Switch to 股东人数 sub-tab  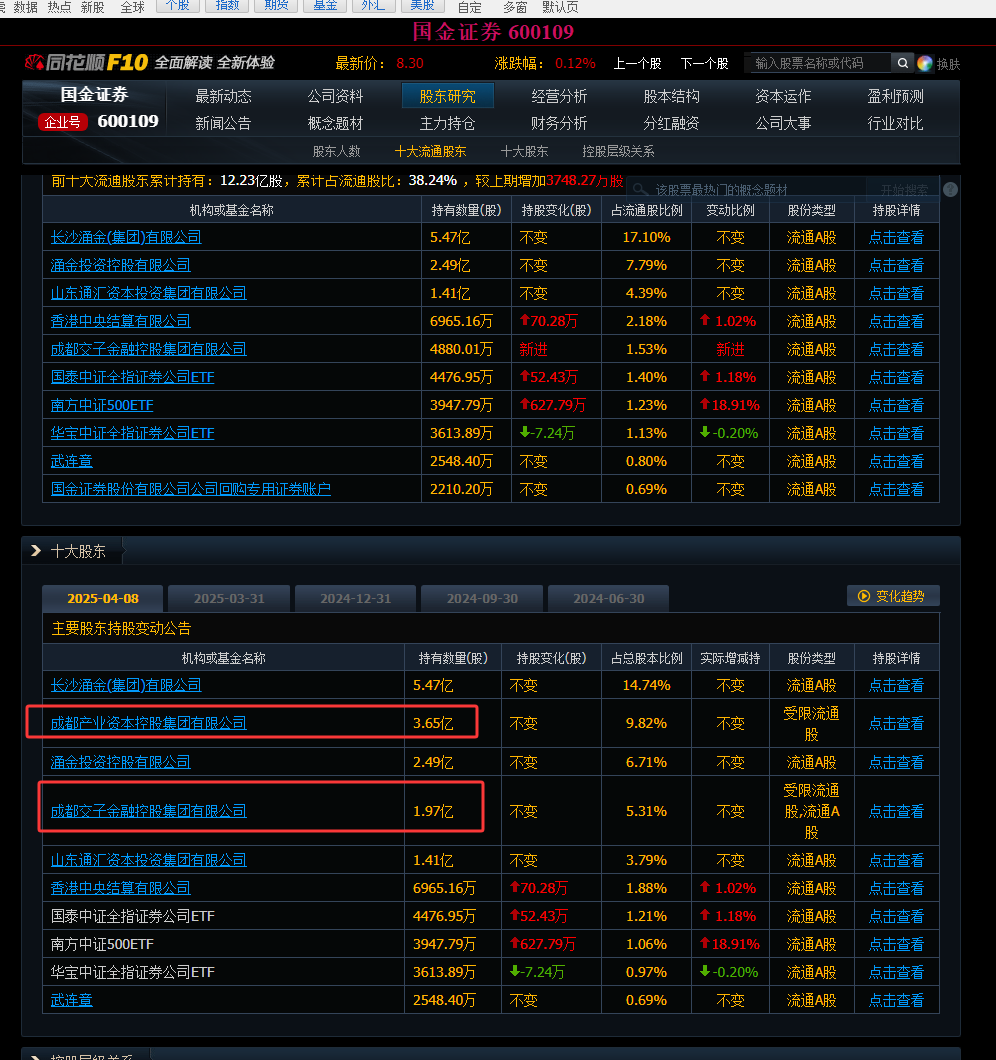(337, 151)
